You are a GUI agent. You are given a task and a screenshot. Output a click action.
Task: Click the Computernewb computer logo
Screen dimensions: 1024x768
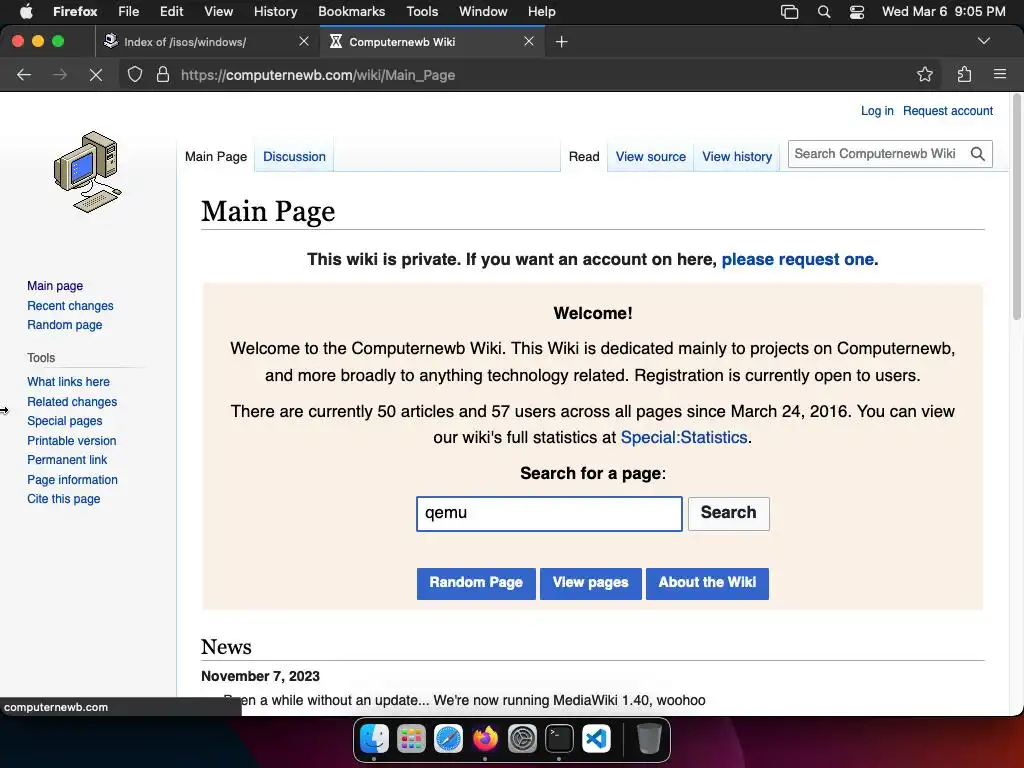coord(88,172)
